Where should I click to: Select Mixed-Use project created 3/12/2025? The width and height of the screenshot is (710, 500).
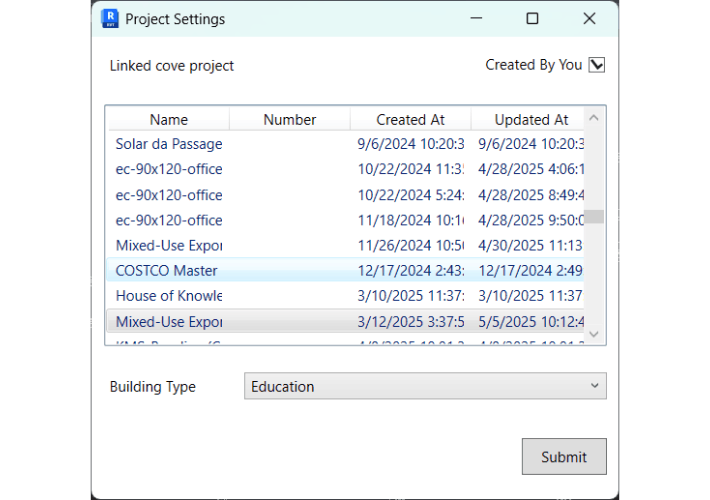click(168, 322)
